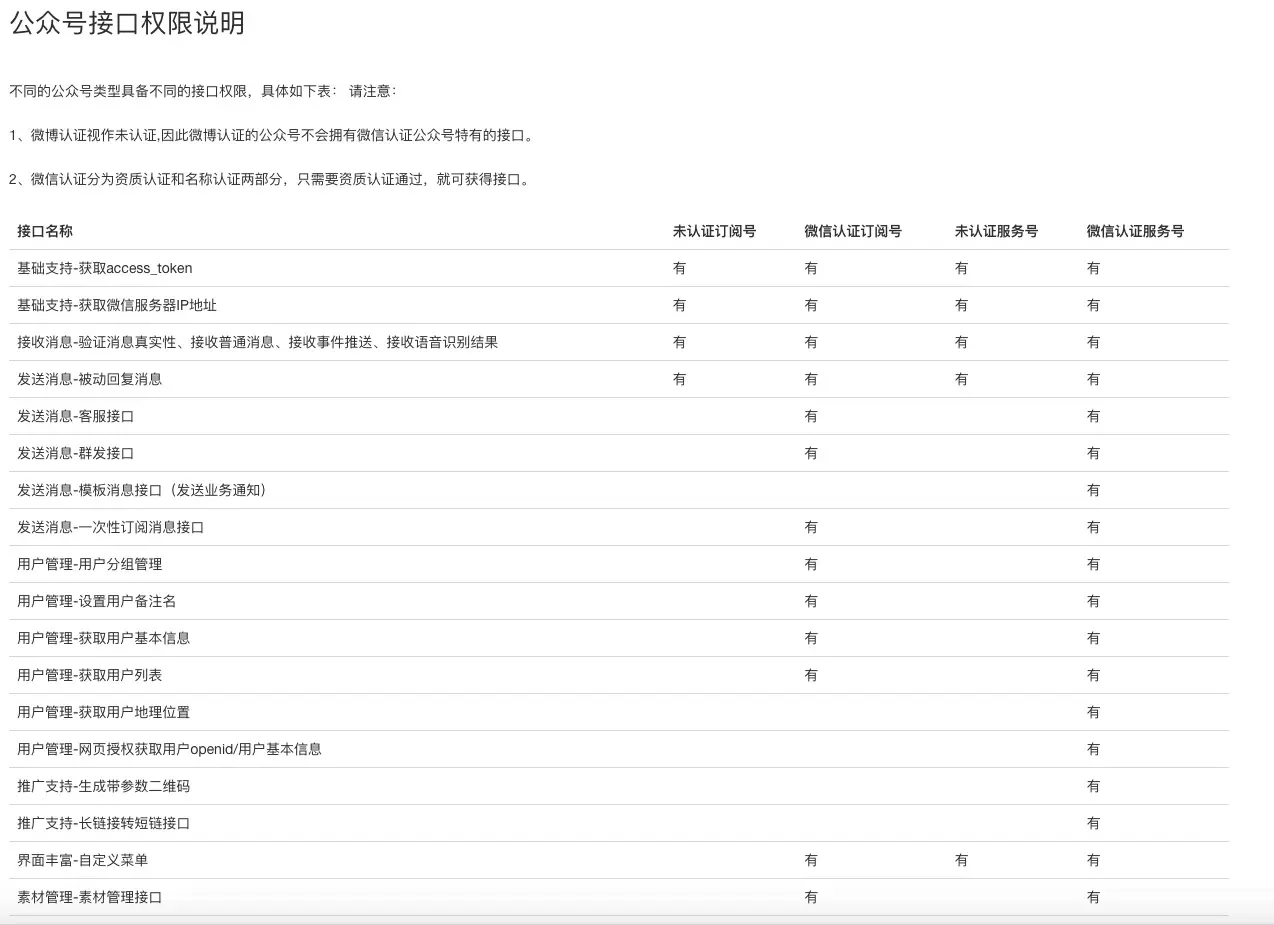The width and height of the screenshot is (1274, 925).
Task: Click 有 under 微信认证服务号 for 生成带参数二维码
Action: click(x=1093, y=786)
